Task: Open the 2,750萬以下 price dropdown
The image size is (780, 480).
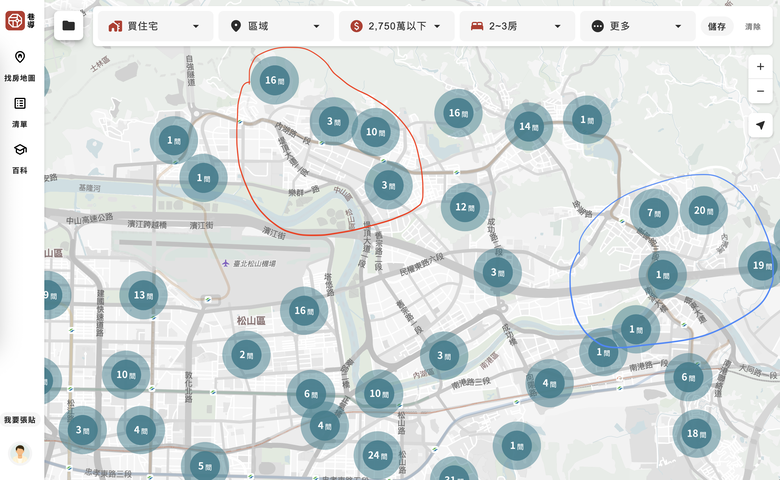Action: (x=396, y=26)
